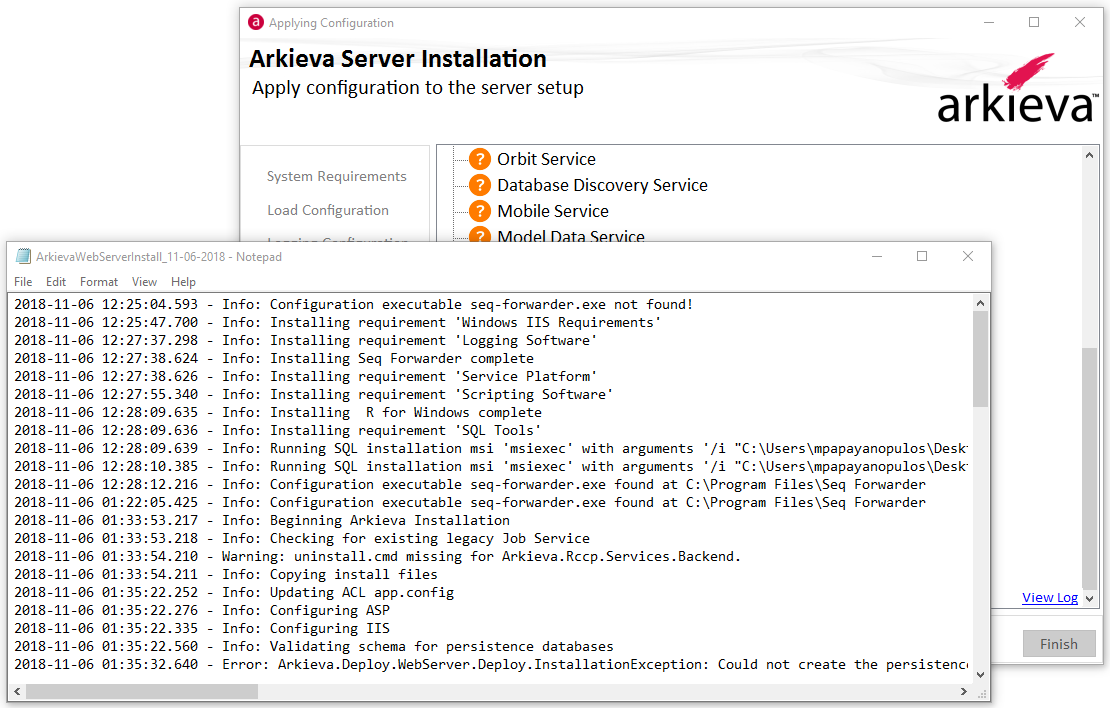Click the Finish button in installer
This screenshot has height=708, width=1110.
(1059, 644)
